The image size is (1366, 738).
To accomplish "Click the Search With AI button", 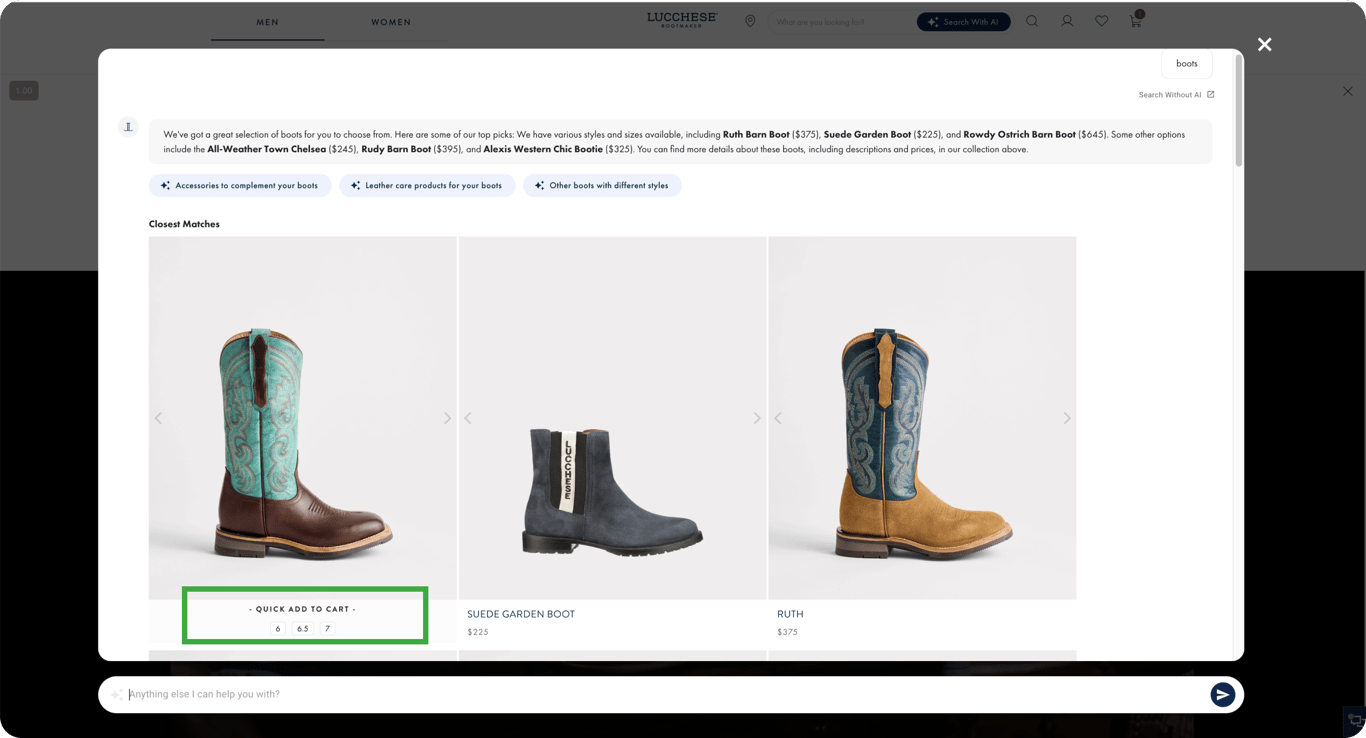I will click(x=964, y=22).
